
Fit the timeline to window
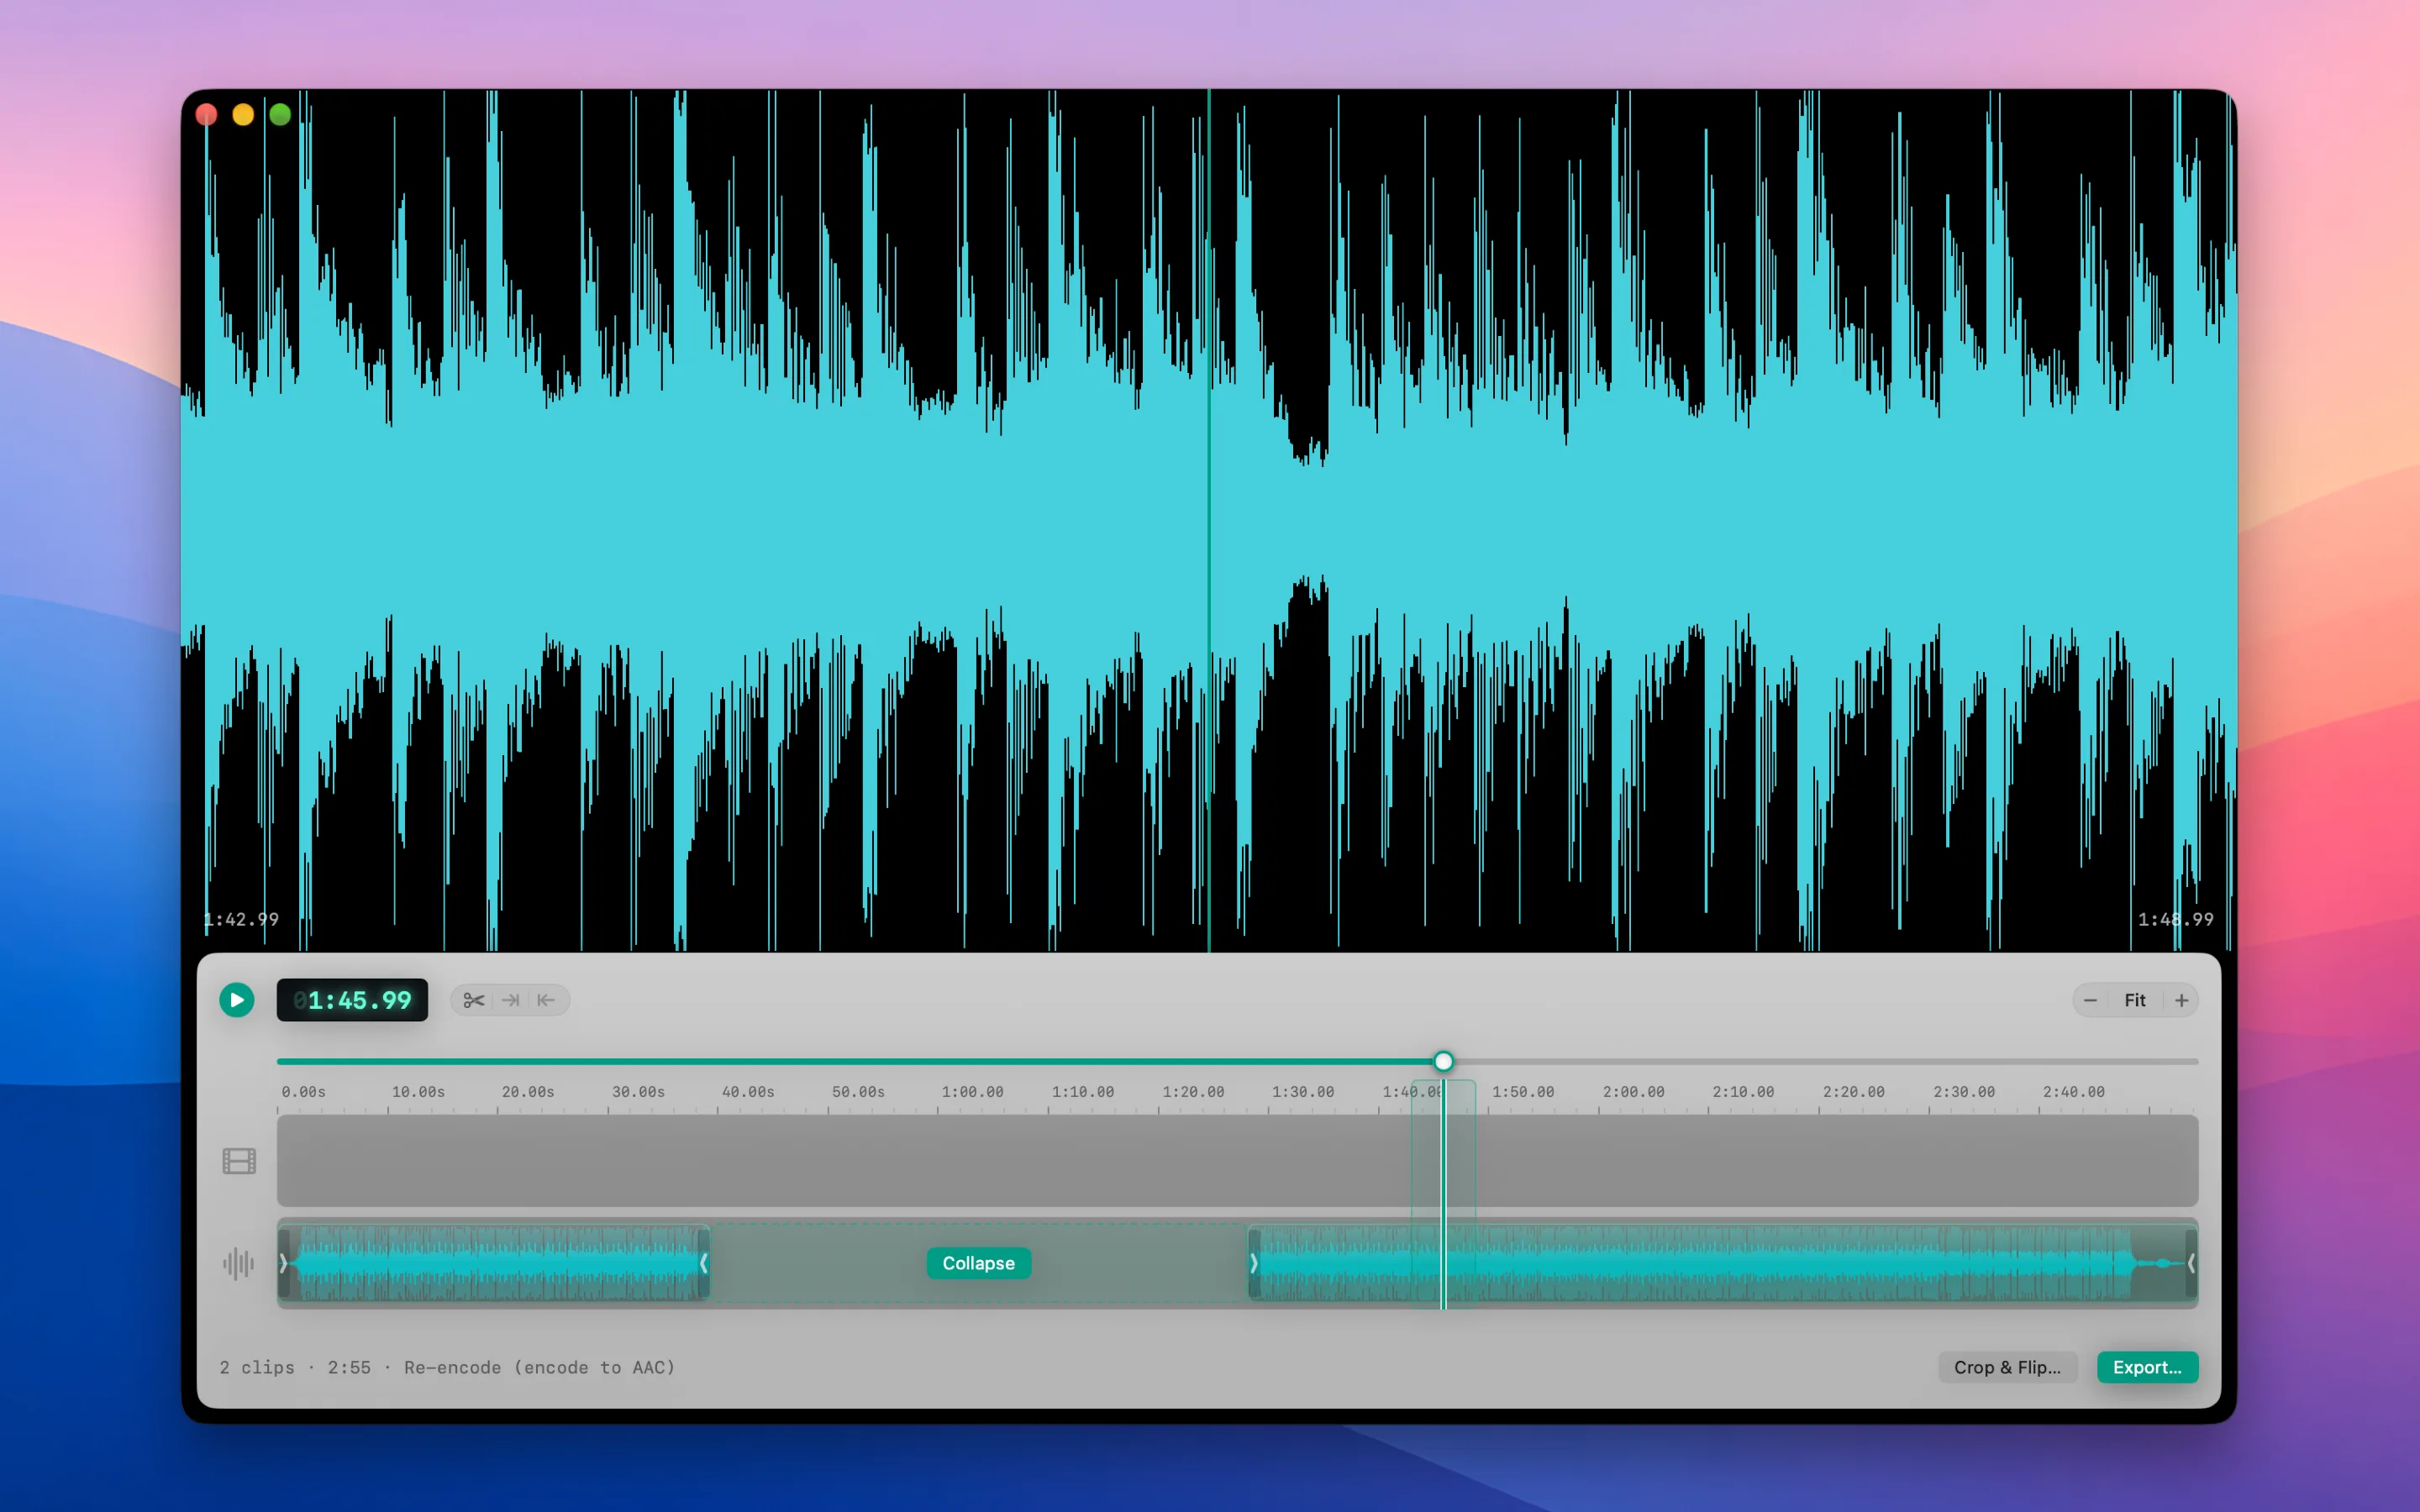point(2135,1000)
